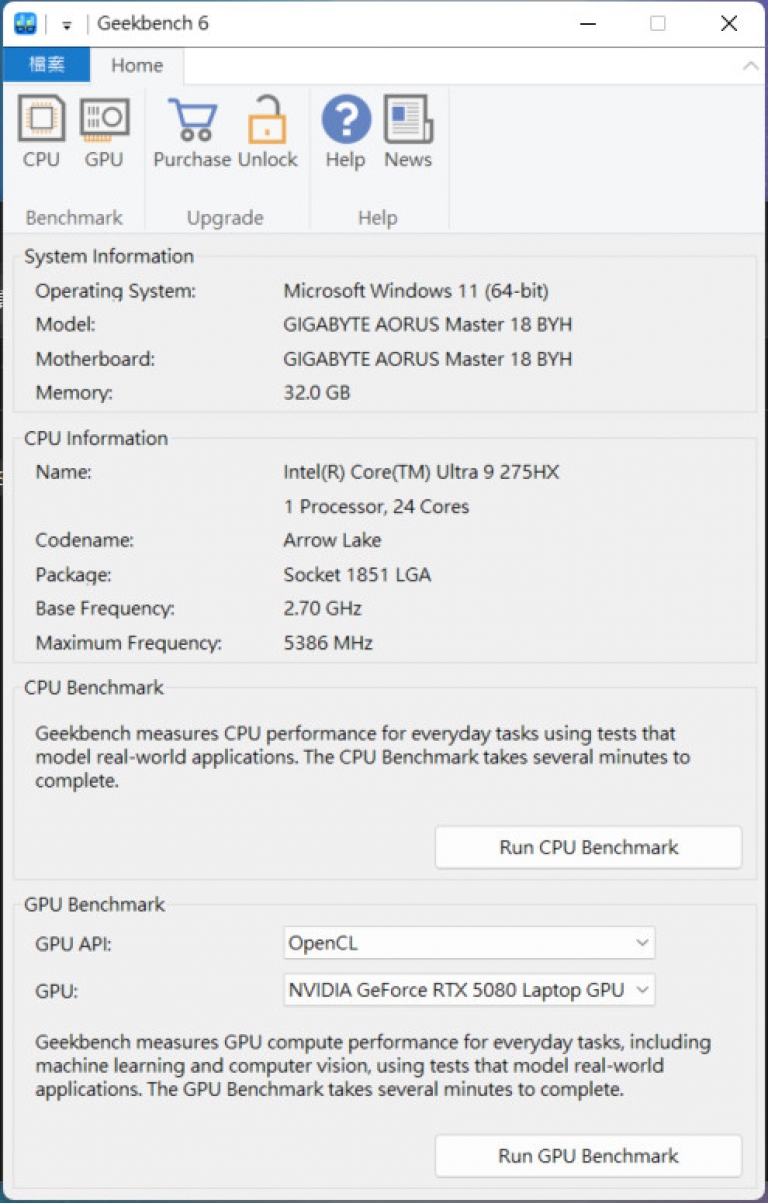The width and height of the screenshot is (768, 1203).
Task: Click the Base Frequency label
Action: point(105,608)
